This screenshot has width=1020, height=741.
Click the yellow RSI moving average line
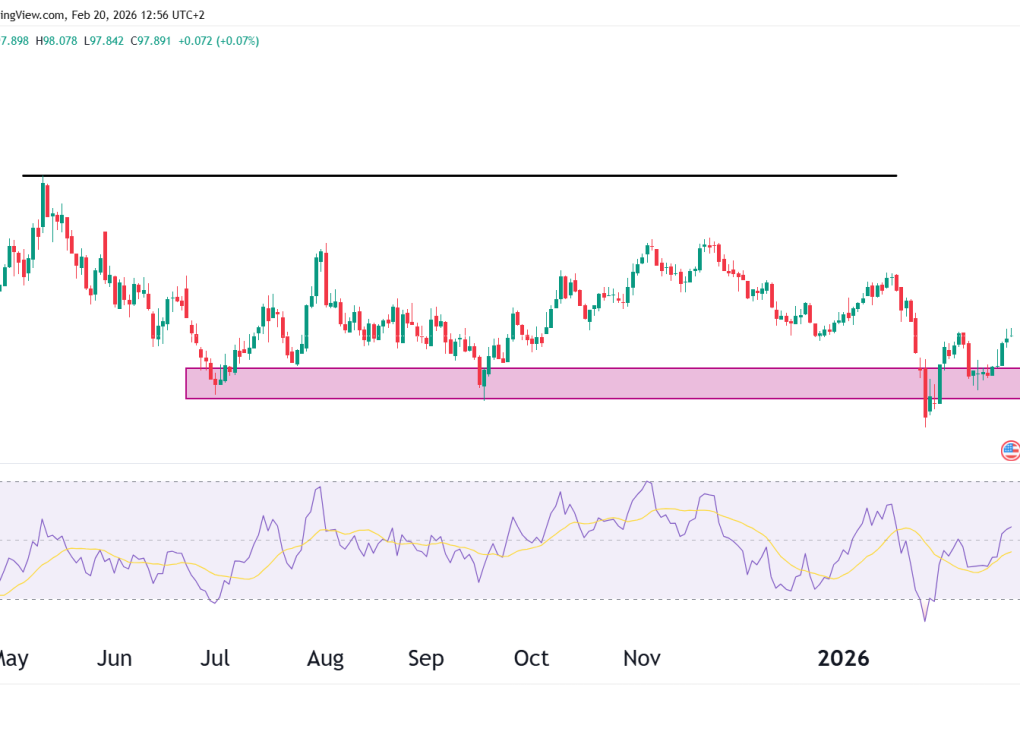coord(740,524)
